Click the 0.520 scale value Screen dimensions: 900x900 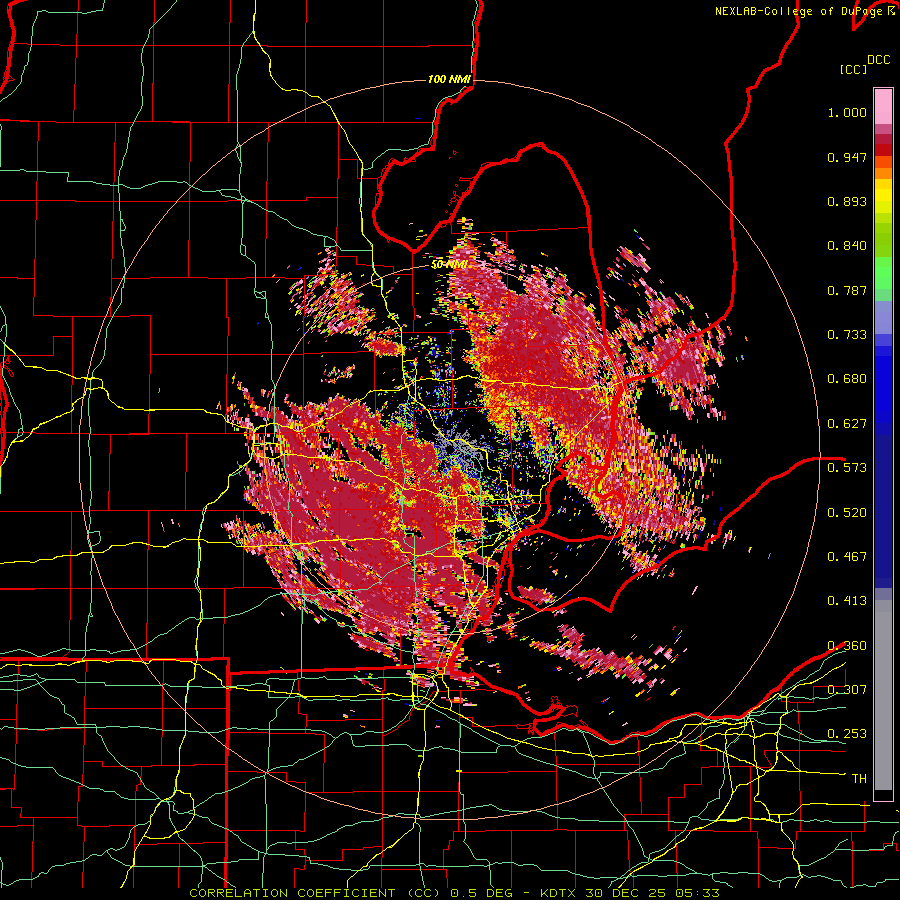[847, 513]
